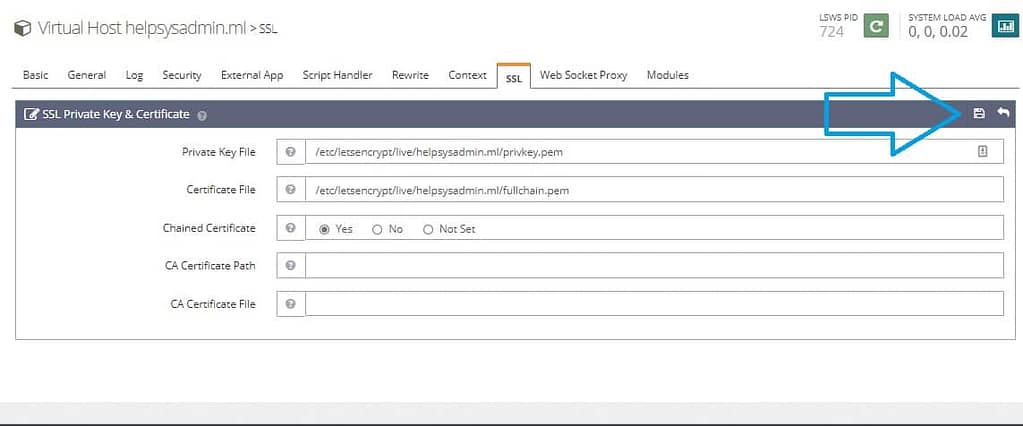Go to the Modules tab
Image resolution: width=1023 pixels, height=426 pixels.
point(667,75)
